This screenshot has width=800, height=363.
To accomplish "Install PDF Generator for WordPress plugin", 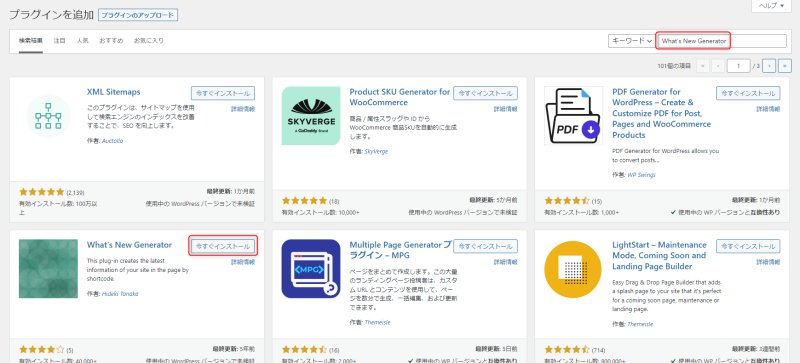I will pyautogui.click(x=748, y=93).
